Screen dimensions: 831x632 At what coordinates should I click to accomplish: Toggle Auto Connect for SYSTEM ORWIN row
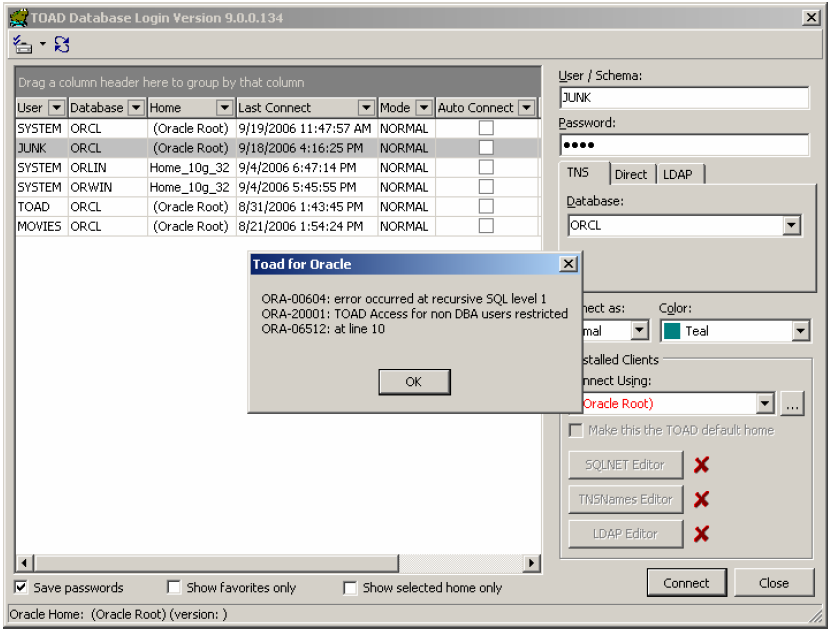click(x=486, y=187)
